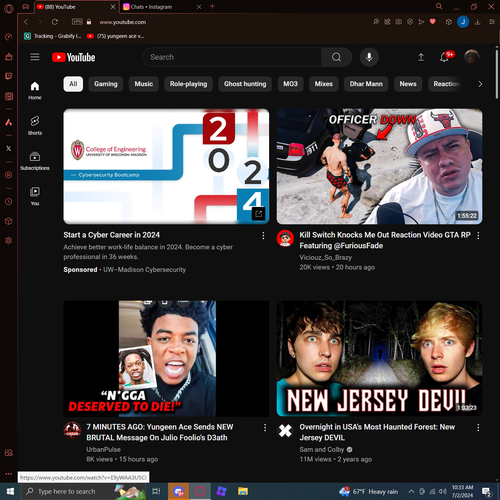The height and width of the screenshot is (500, 500).
Task: Click the YouTube search input field
Action: pyautogui.click(x=232, y=57)
